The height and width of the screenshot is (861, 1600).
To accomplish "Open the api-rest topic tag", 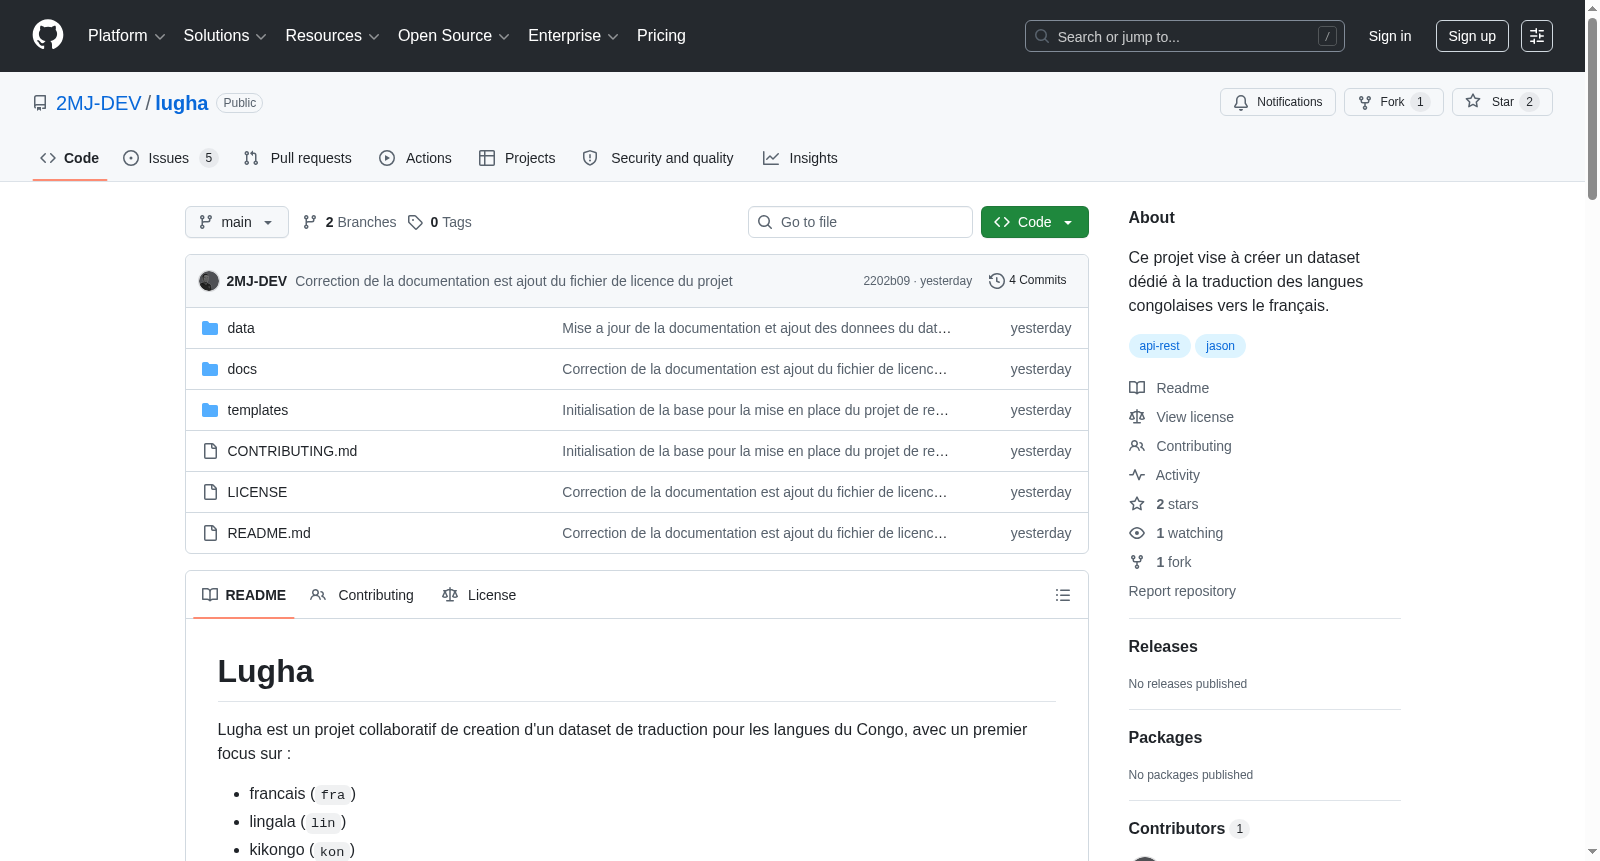I will pyautogui.click(x=1159, y=346).
